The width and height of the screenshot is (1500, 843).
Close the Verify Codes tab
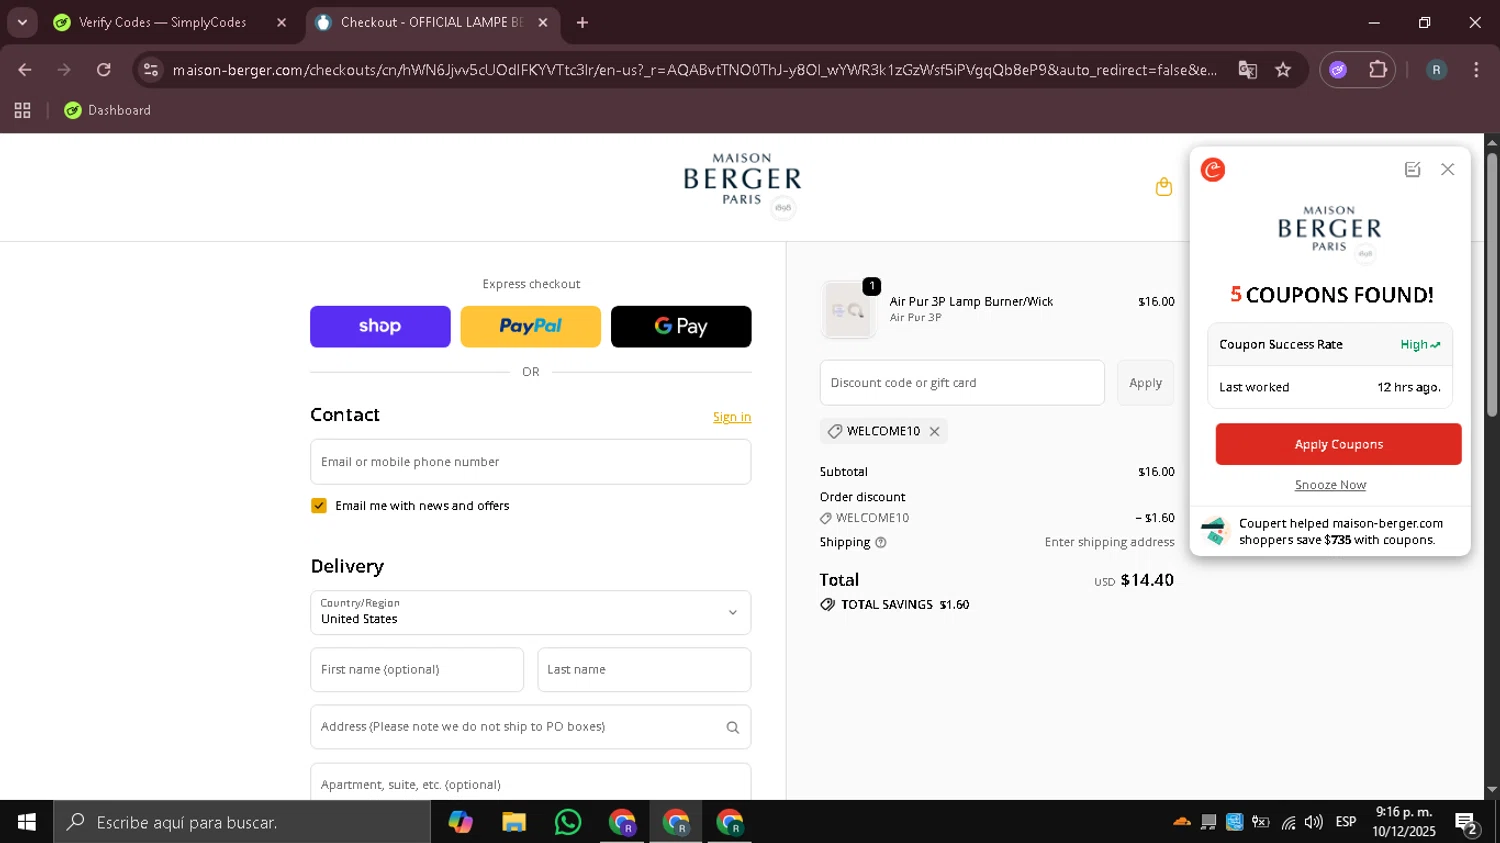click(281, 22)
